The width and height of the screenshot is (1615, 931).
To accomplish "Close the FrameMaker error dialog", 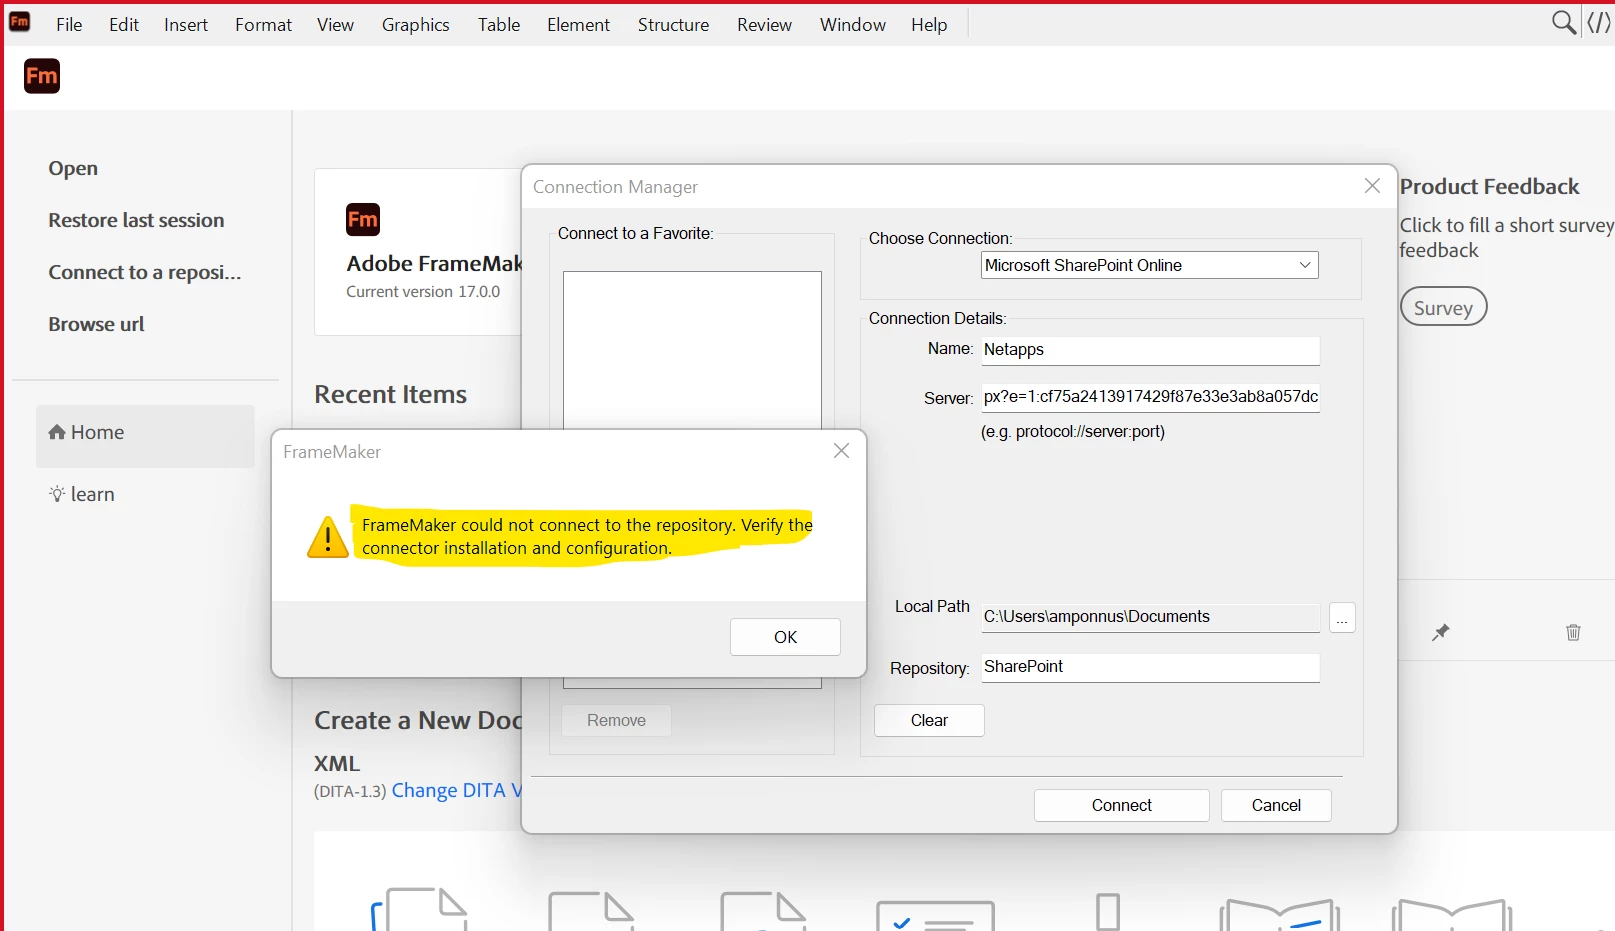I will click(842, 451).
